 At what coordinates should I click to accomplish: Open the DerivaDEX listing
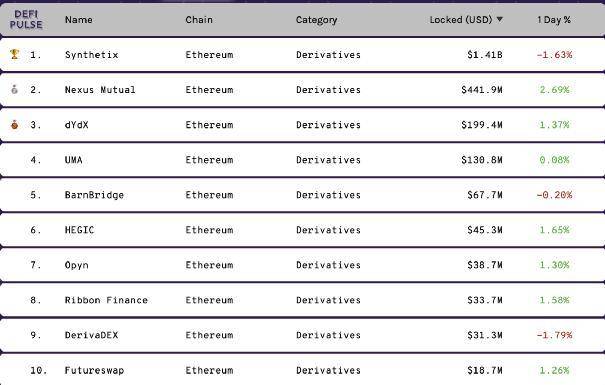pos(91,335)
